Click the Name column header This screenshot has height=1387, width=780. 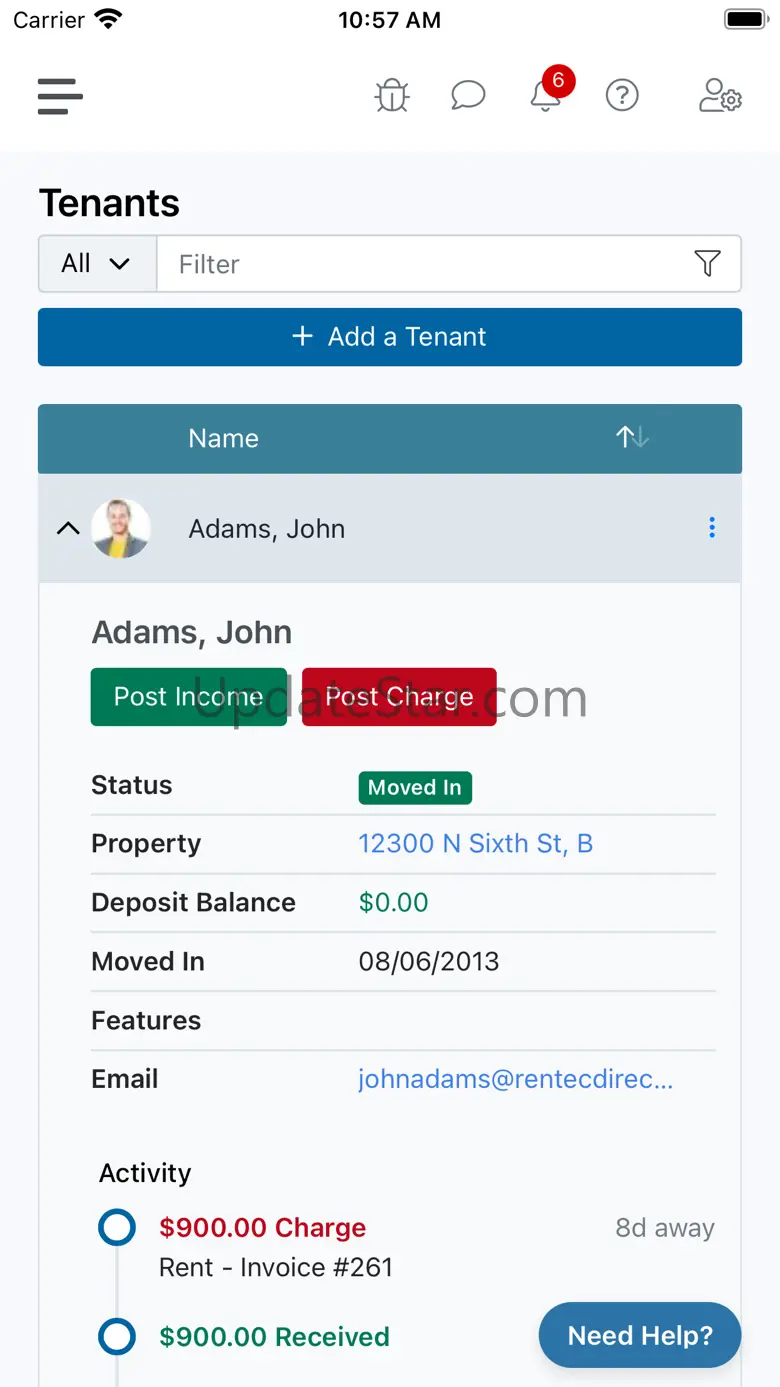click(223, 438)
